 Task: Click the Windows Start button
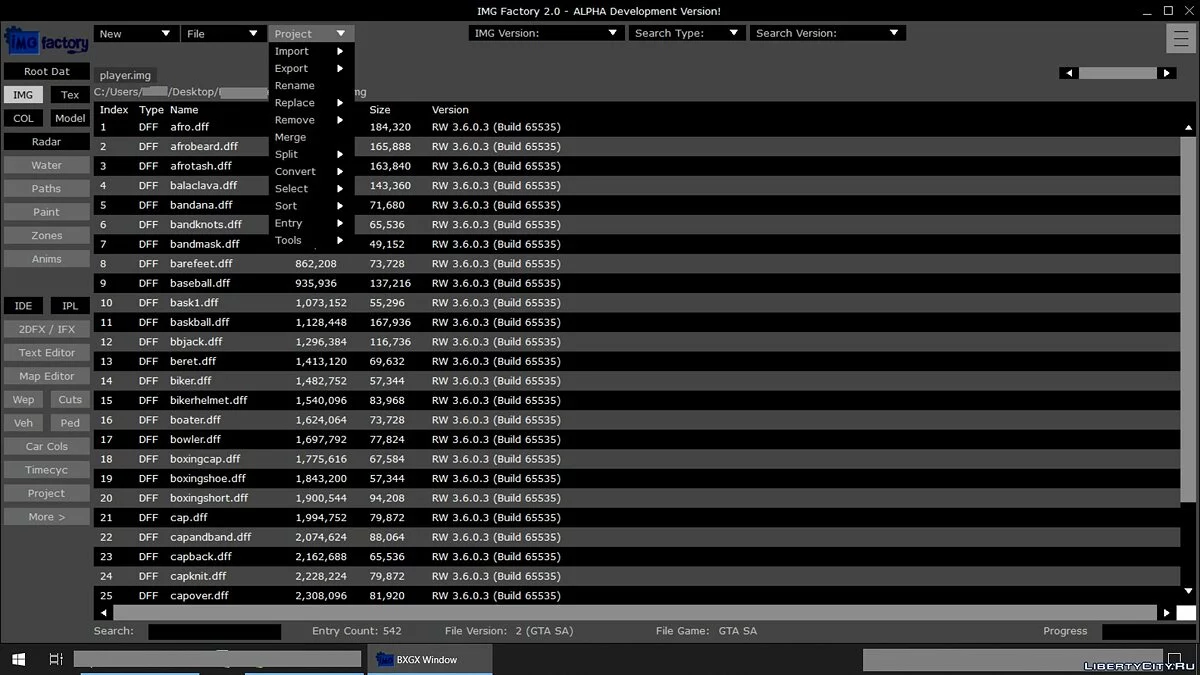click(x=18, y=659)
